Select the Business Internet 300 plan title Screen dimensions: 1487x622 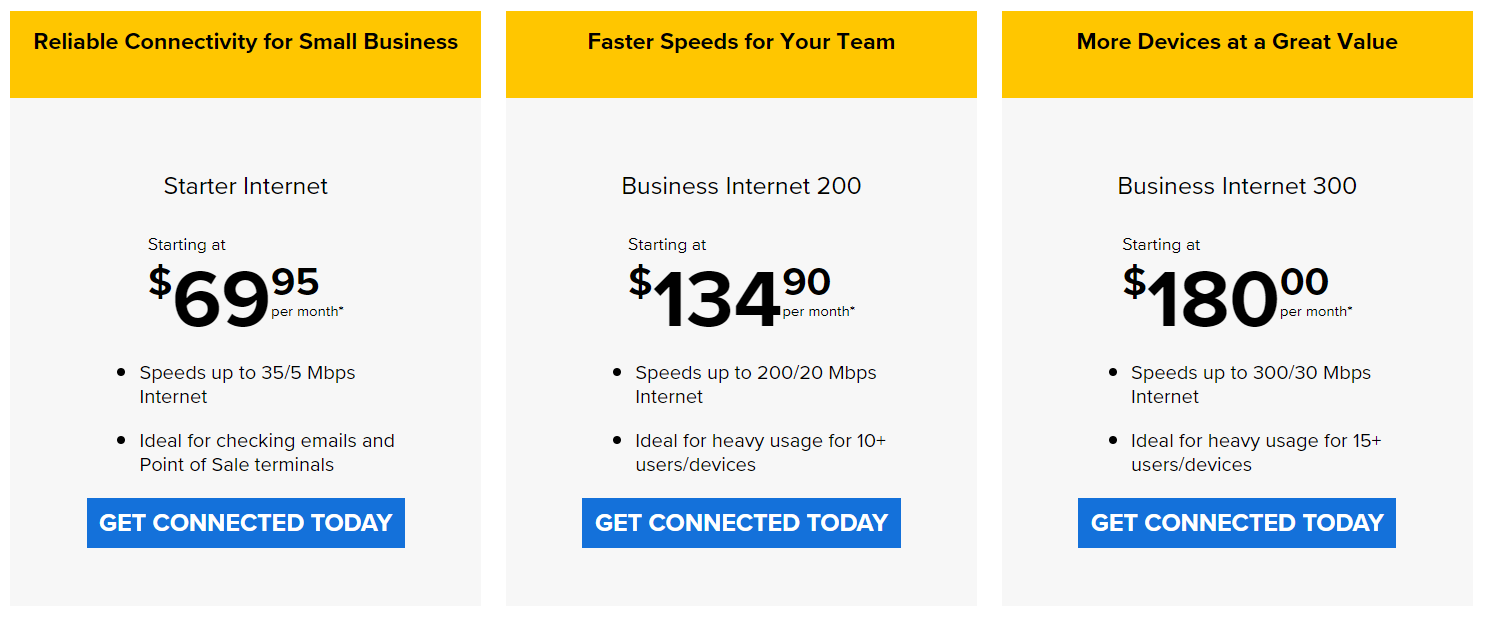click(1237, 186)
